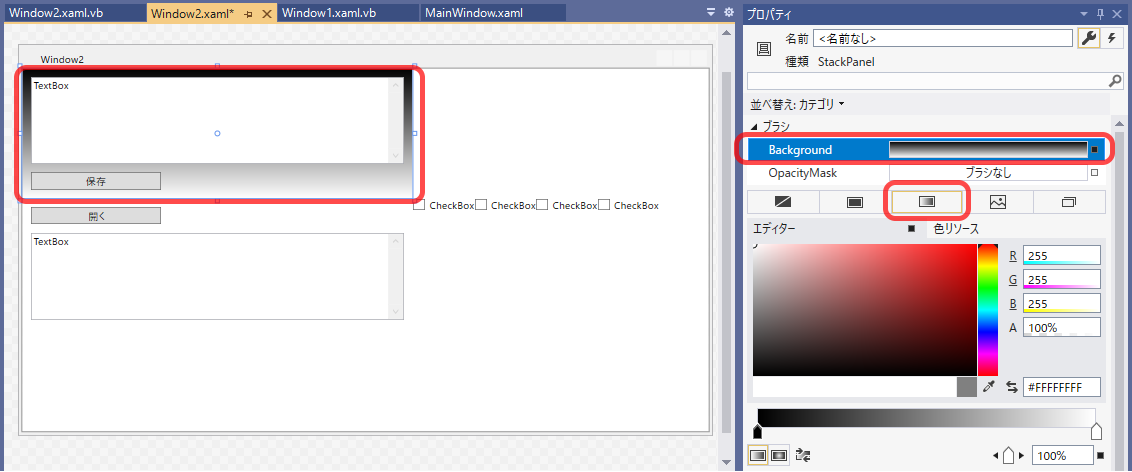This screenshot has height=472, width=1132.
Task: Click the OpacityMask ブラシなし value
Action: coord(988,173)
